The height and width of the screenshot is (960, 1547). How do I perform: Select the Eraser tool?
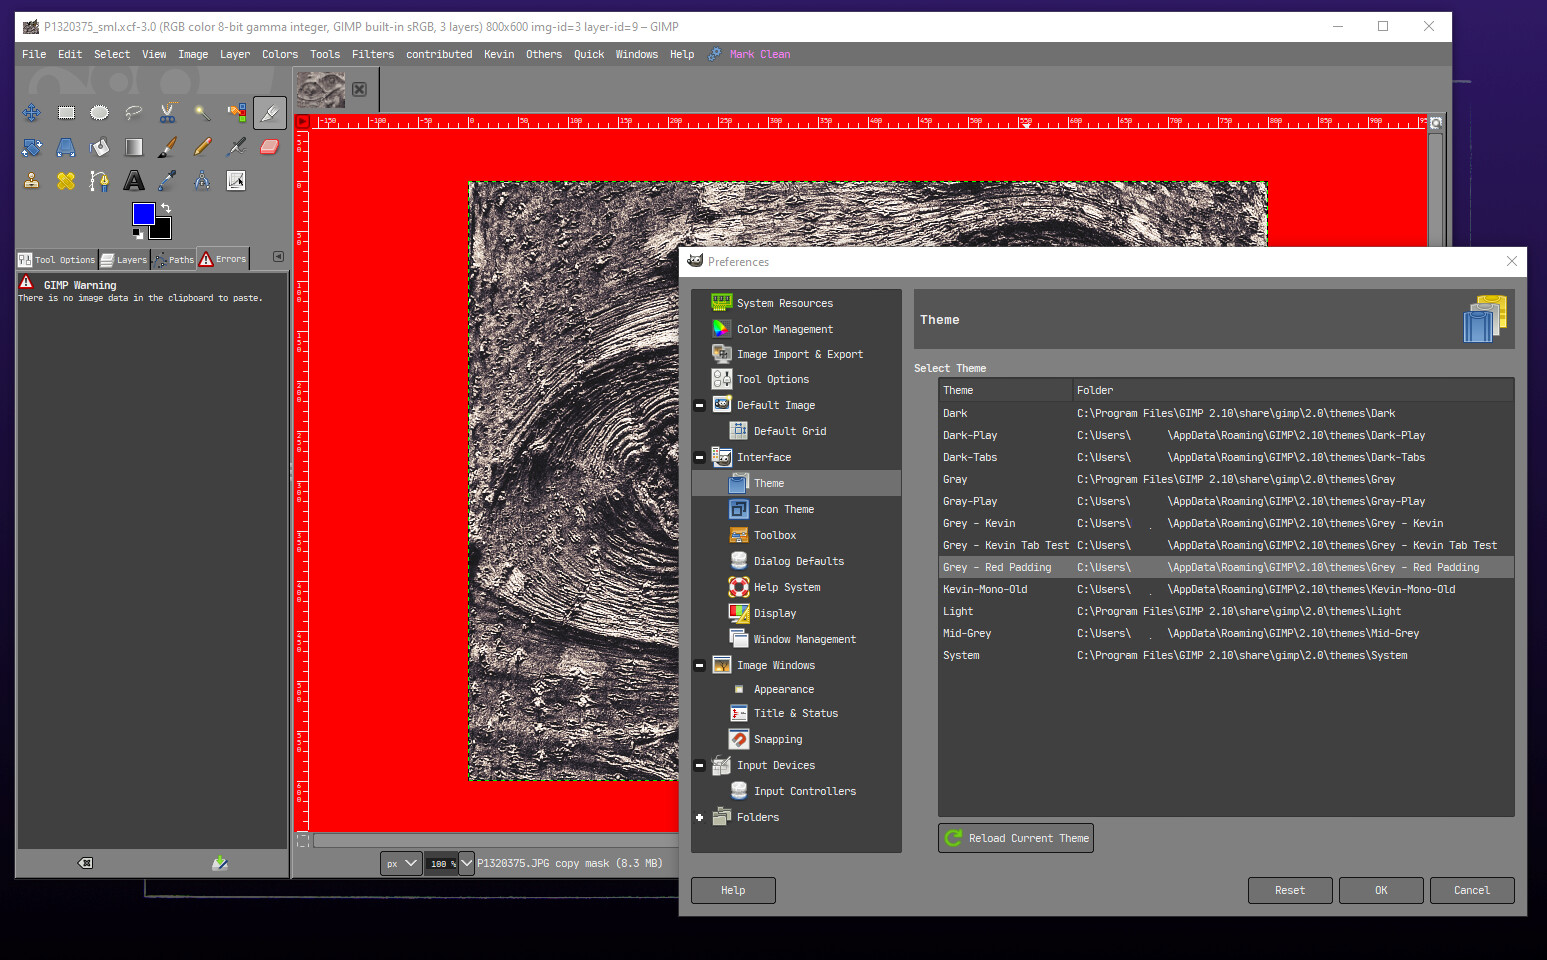pyautogui.click(x=269, y=147)
